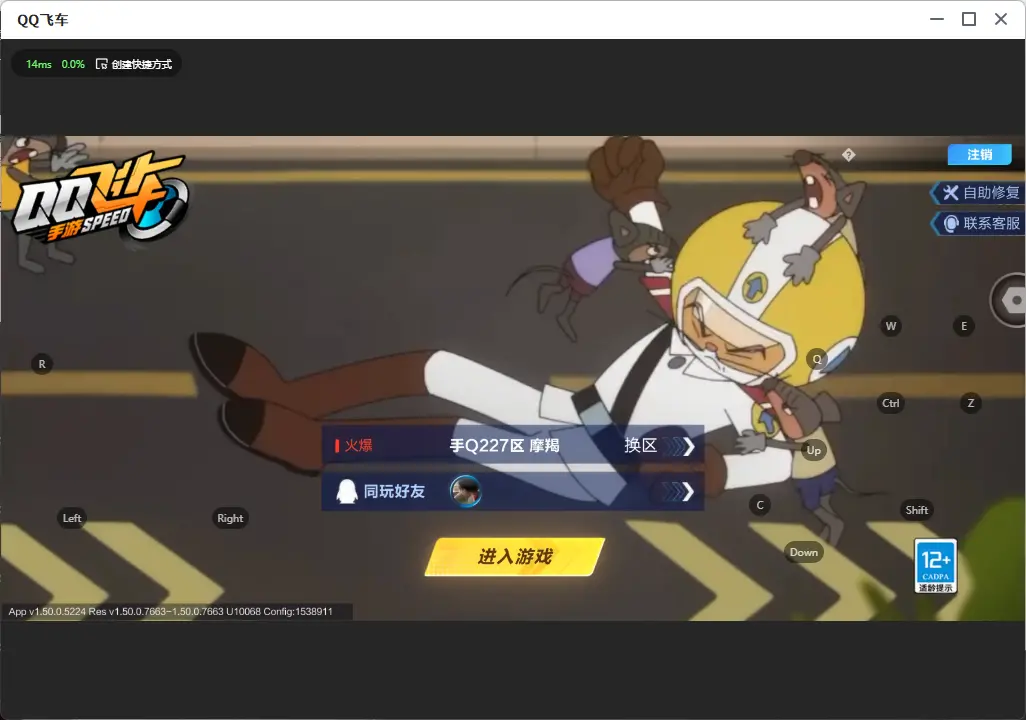1026x720 pixels.
Task: Click the diamond question-mark help icon
Action: point(849,155)
